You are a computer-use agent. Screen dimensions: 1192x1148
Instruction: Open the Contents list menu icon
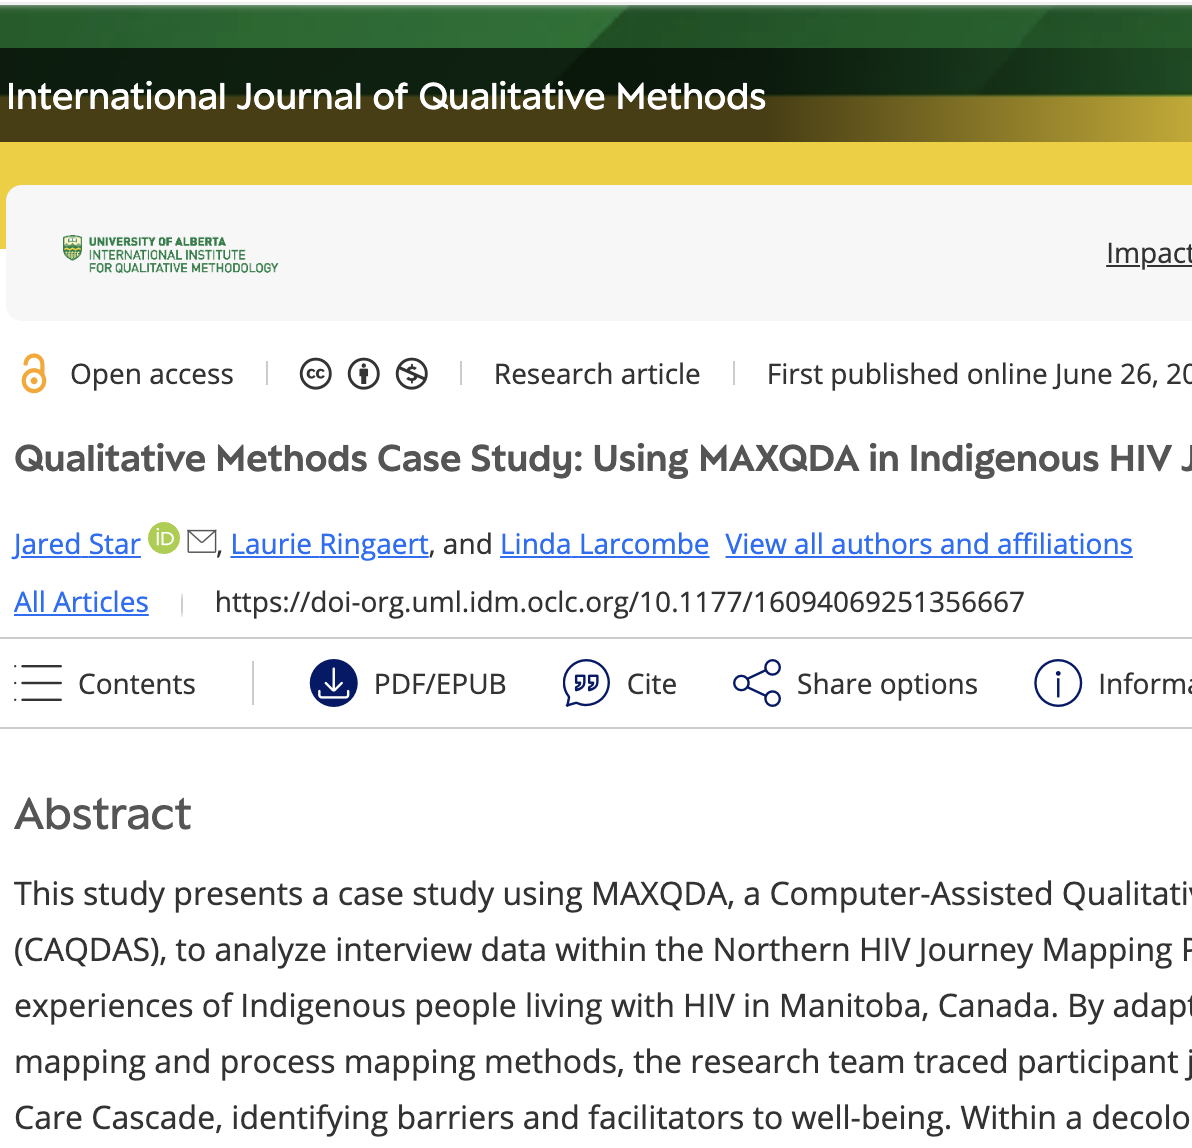38,683
